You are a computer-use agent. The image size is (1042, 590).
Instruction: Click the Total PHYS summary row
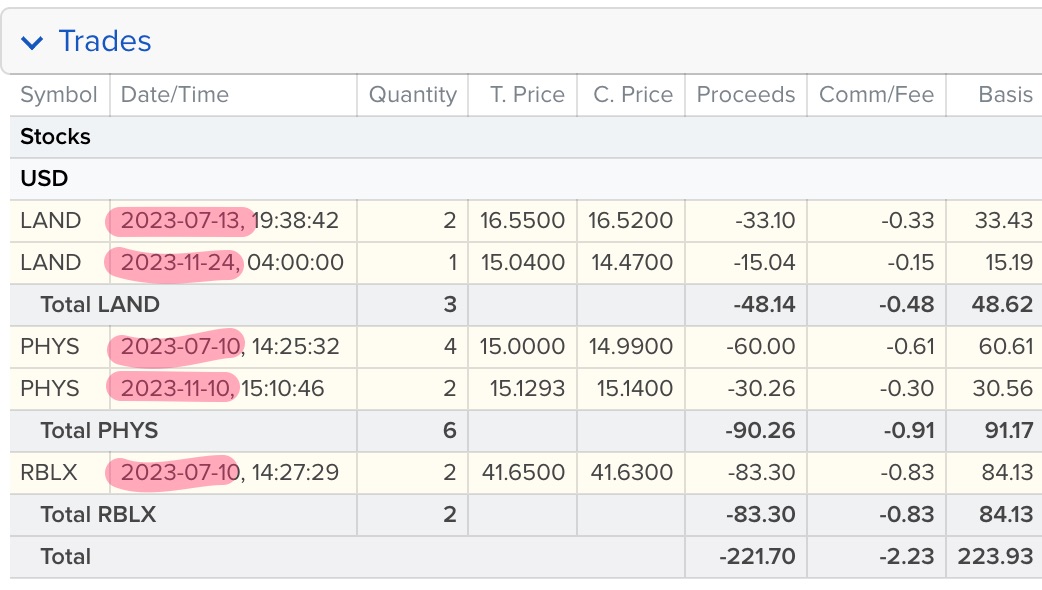[x=526, y=430]
